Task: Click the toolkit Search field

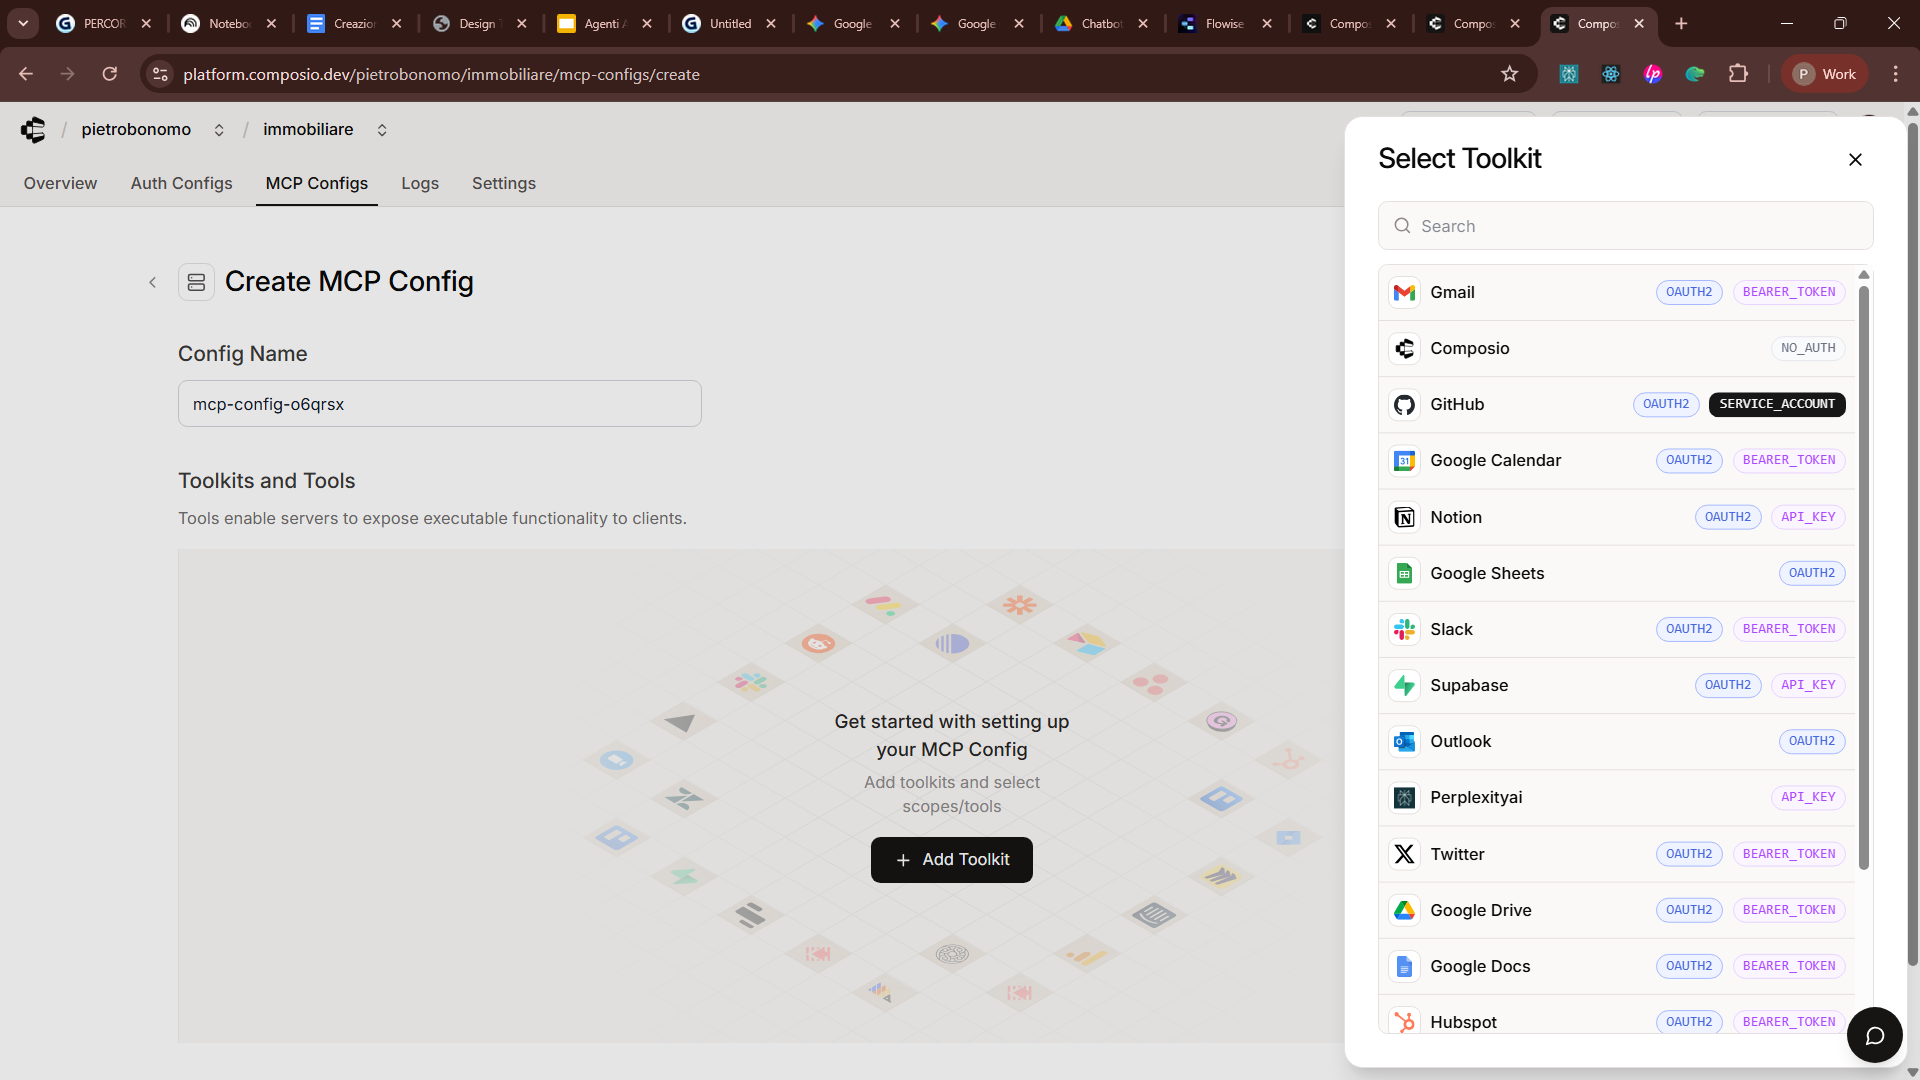Action: (x=1625, y=226)
